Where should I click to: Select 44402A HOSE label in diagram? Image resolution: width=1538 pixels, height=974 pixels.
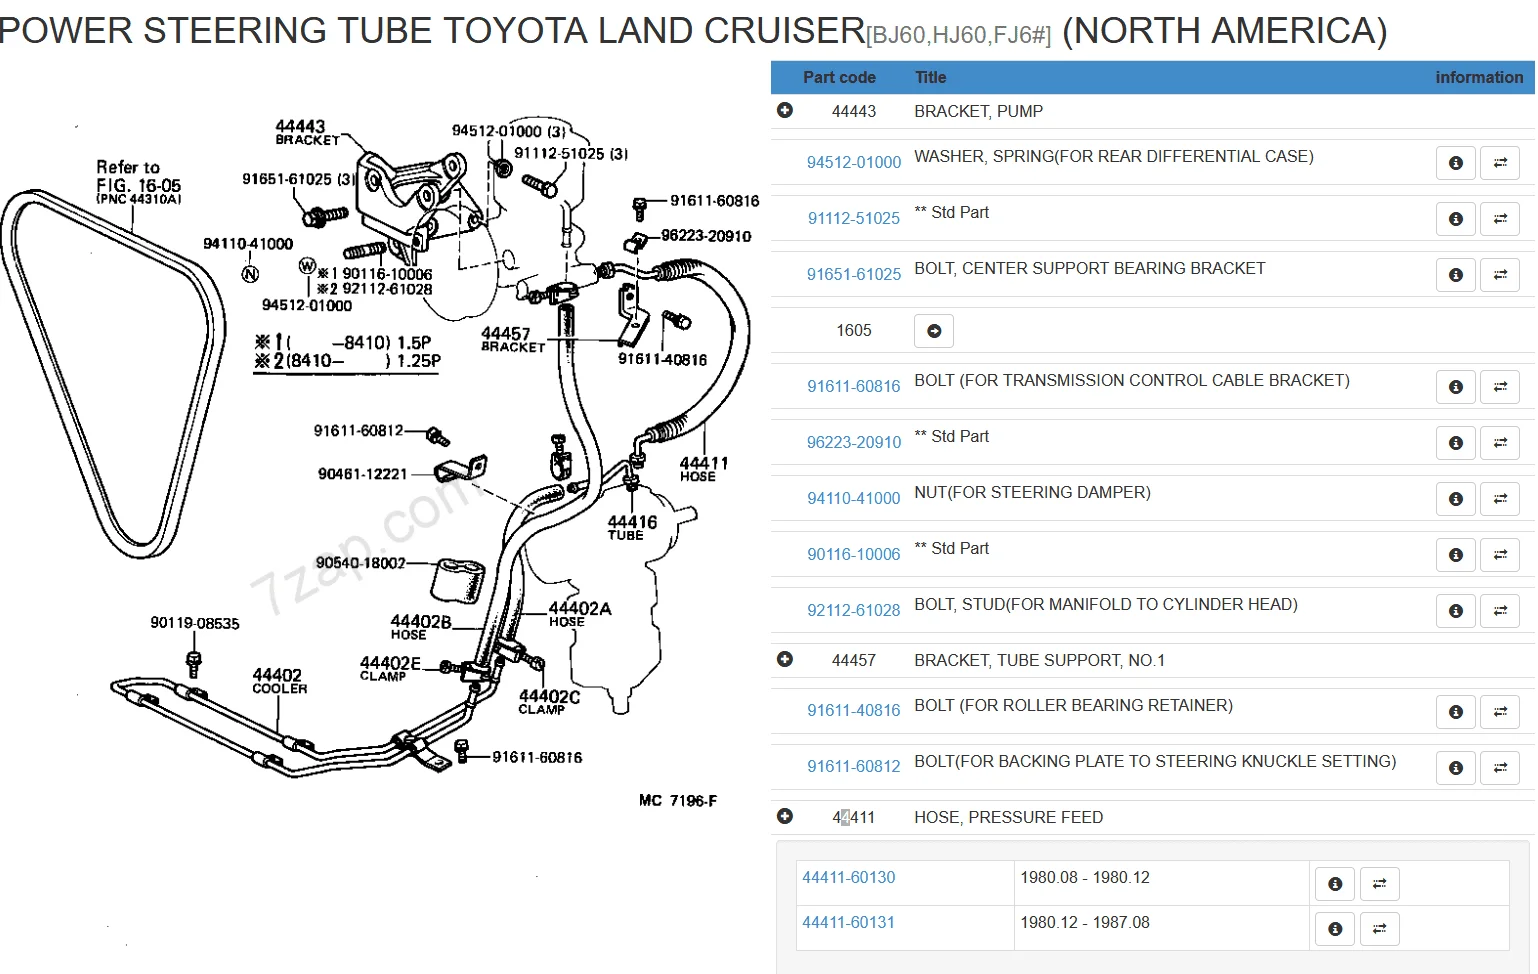579,614
